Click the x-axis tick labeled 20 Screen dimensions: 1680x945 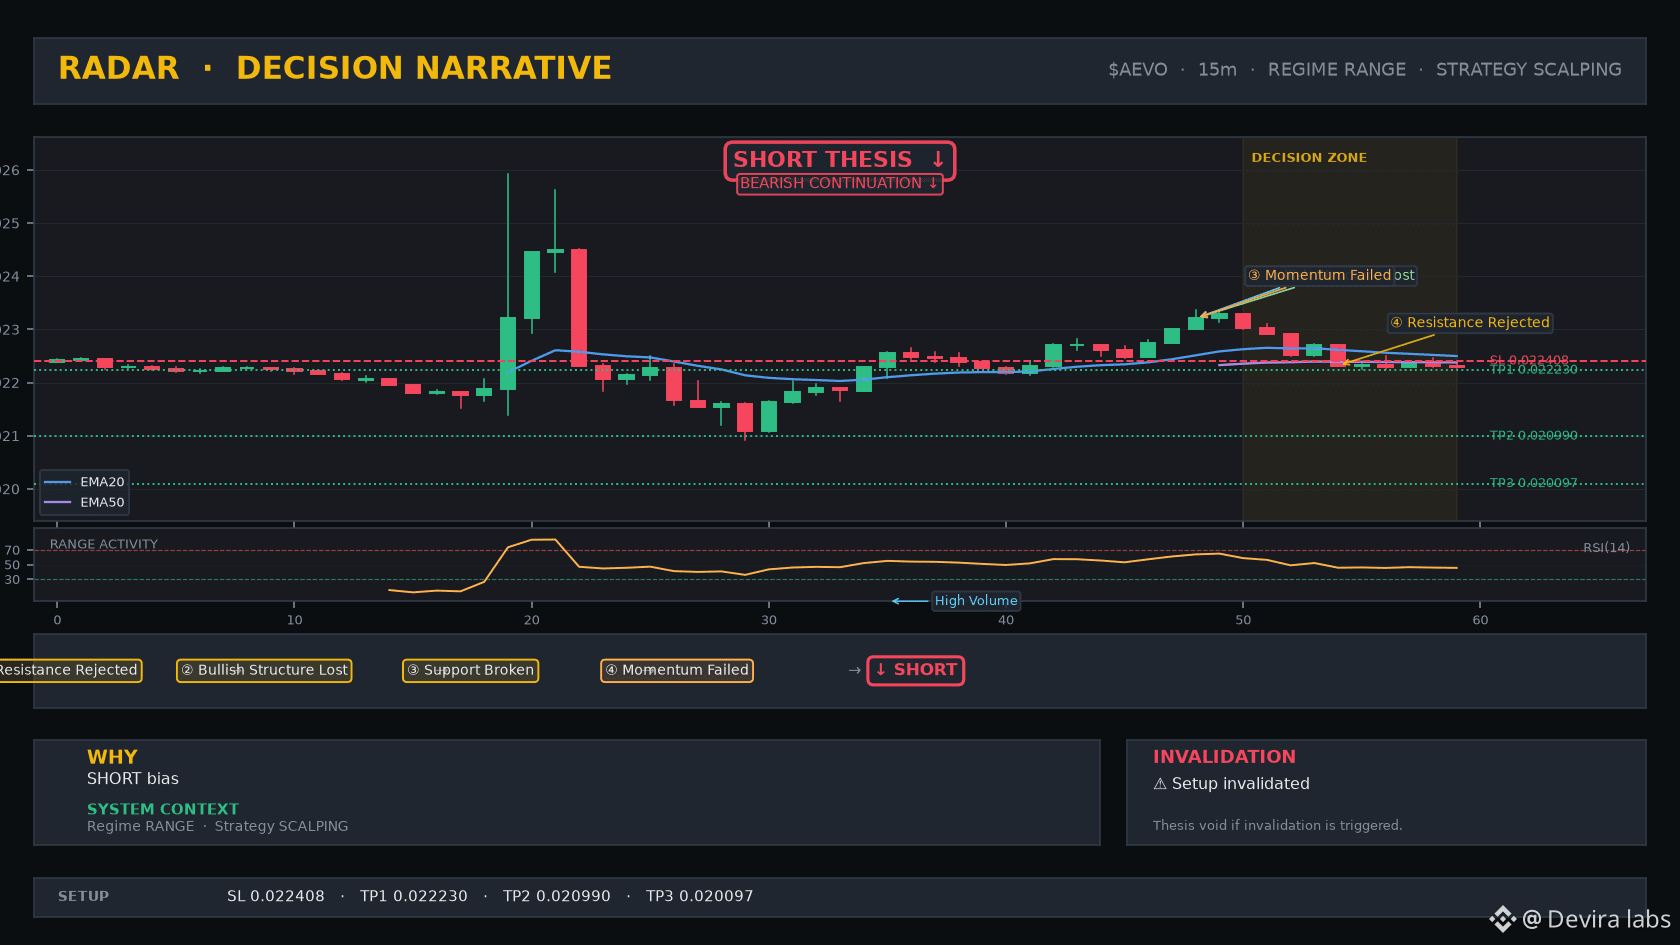click(x=531, y=620)
